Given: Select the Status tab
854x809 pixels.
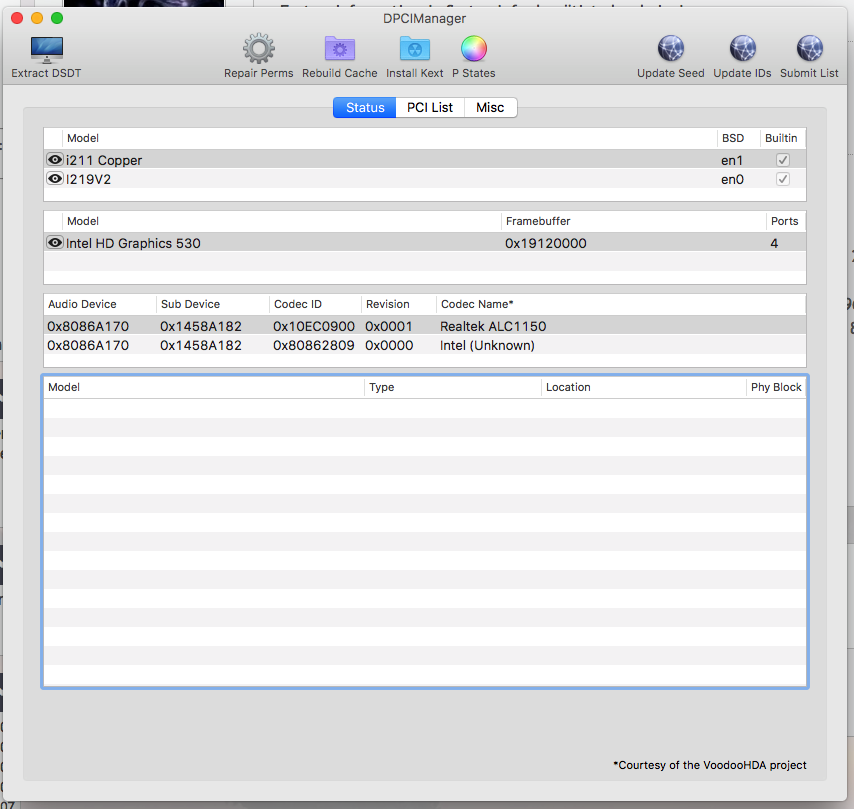Looking at the screenshot, I should pos(365,108).
